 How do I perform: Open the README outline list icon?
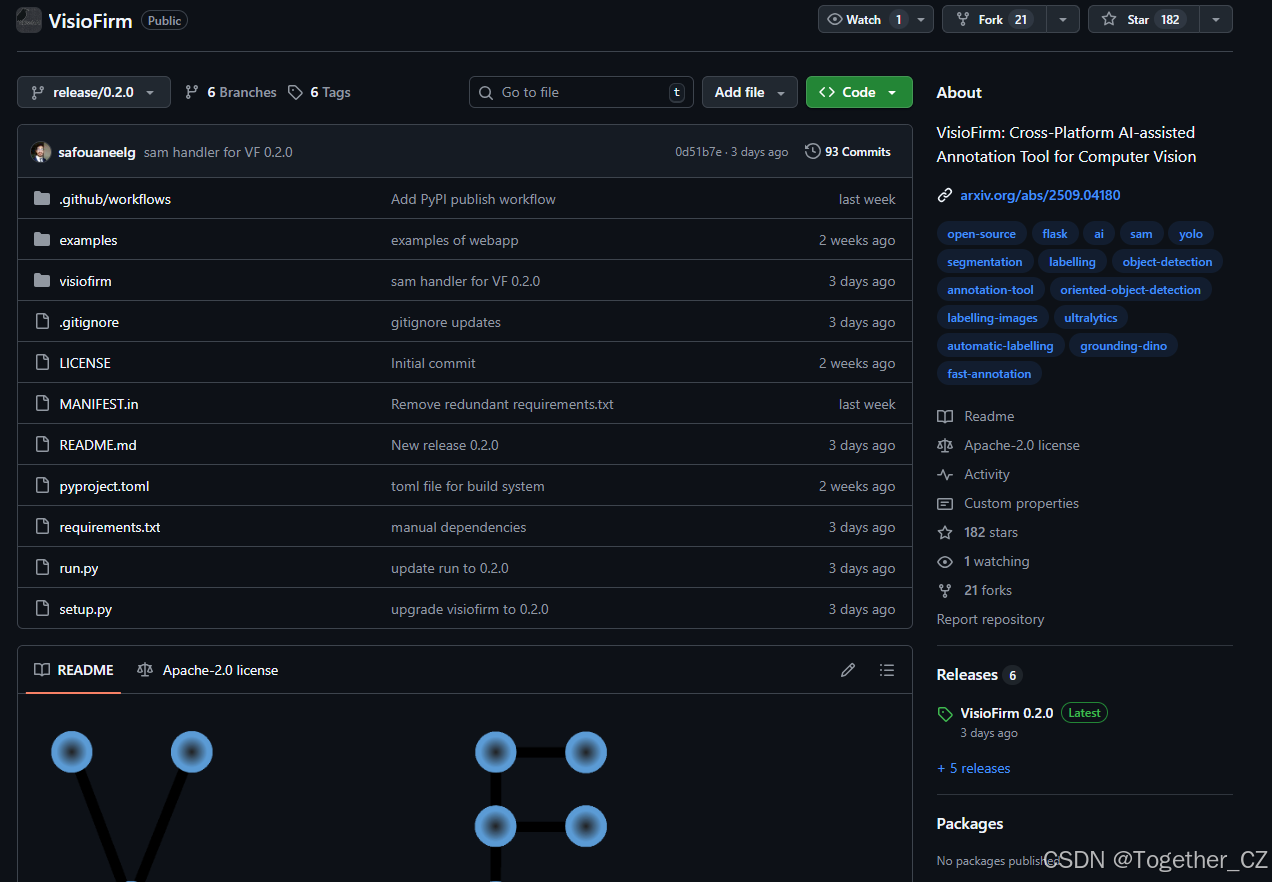coord(887,670)
